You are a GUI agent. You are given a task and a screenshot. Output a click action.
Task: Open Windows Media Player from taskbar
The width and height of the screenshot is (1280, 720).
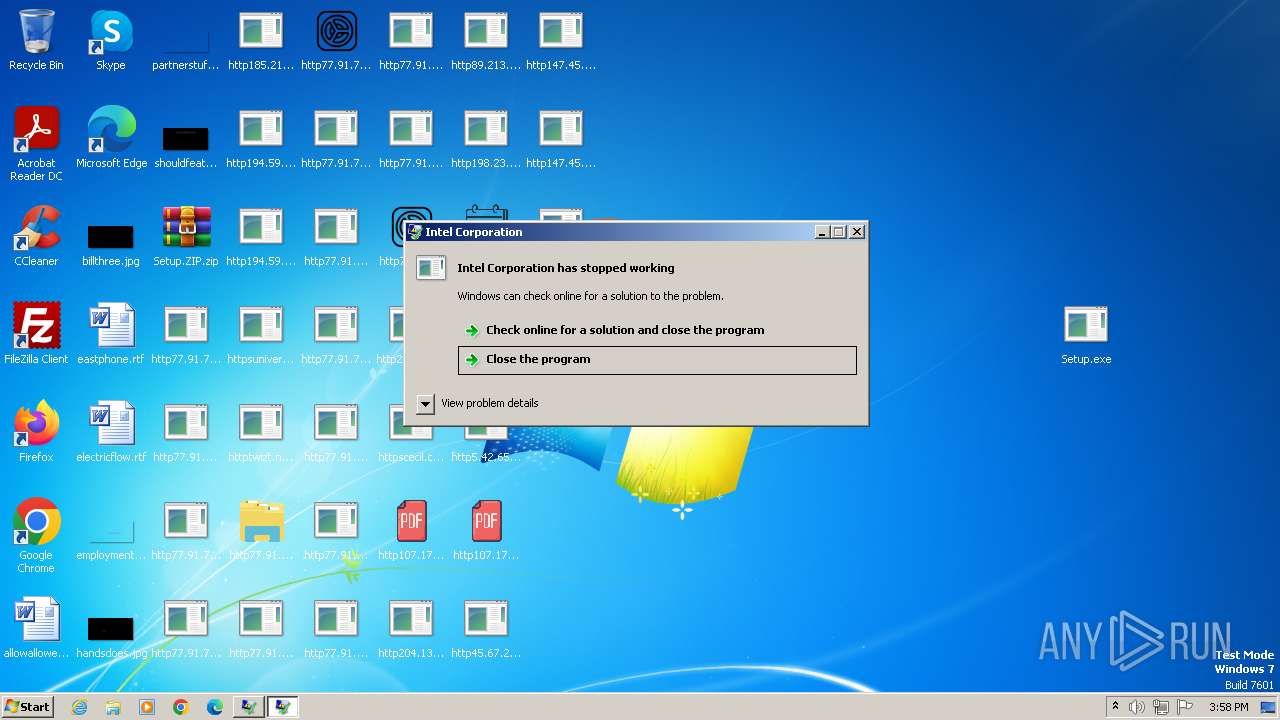pyautogui.click(x=147, y=707)
